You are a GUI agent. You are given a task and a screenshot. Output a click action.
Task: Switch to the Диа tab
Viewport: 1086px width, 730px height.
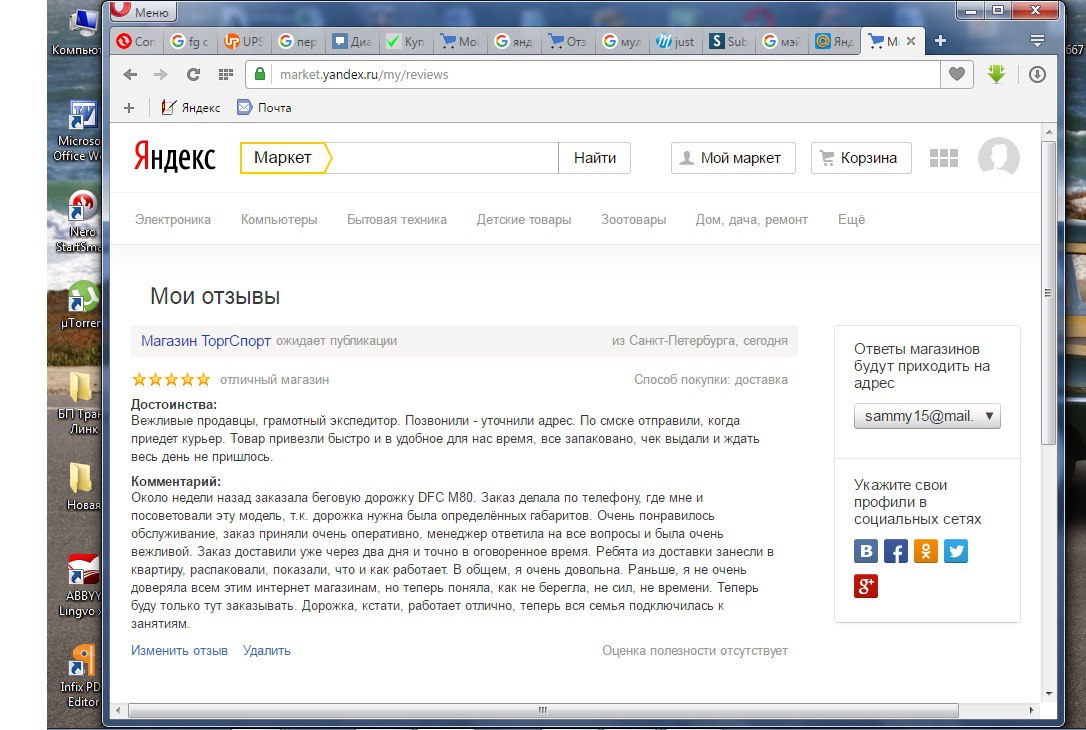(x=352, y=42)
